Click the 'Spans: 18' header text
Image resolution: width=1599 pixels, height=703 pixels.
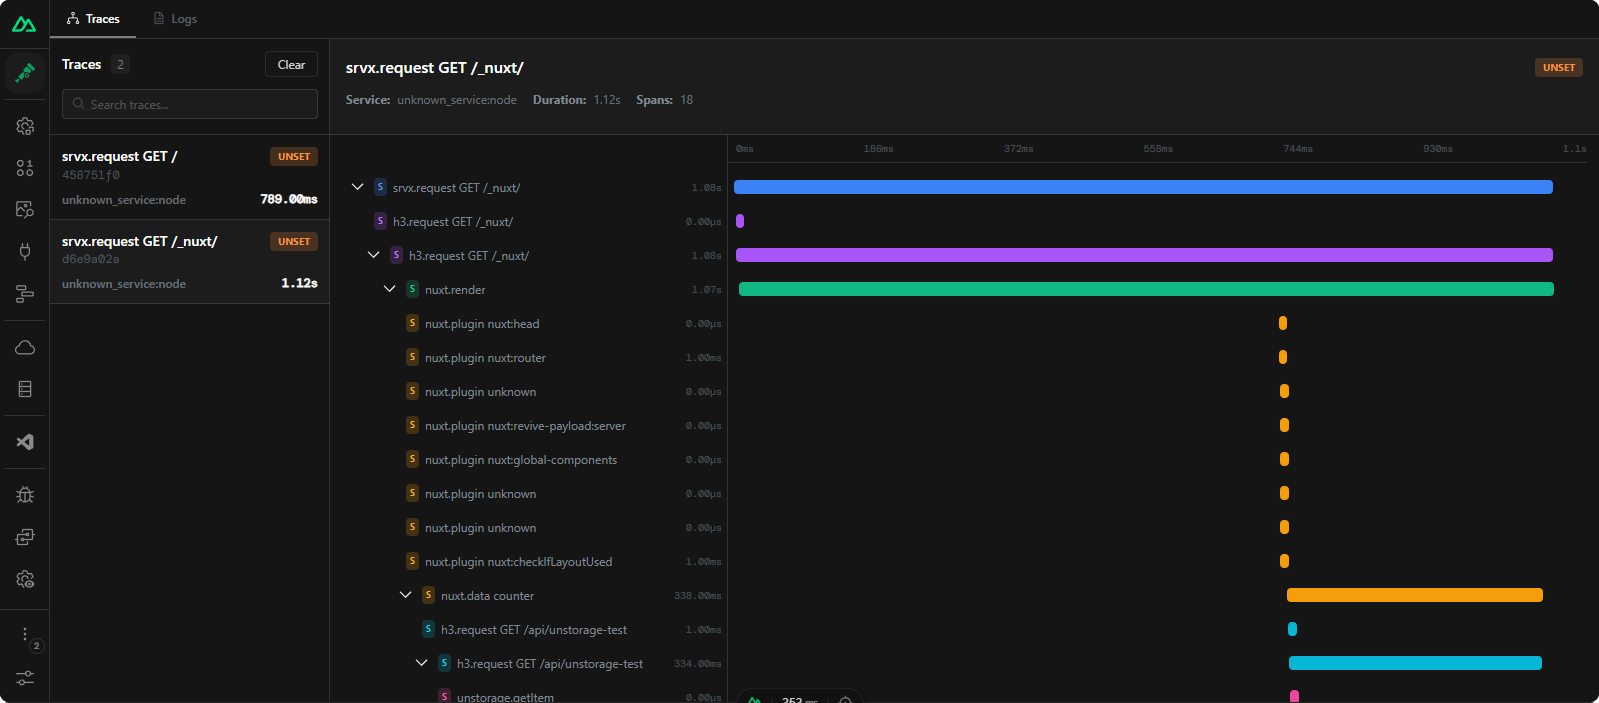(664, 100)
